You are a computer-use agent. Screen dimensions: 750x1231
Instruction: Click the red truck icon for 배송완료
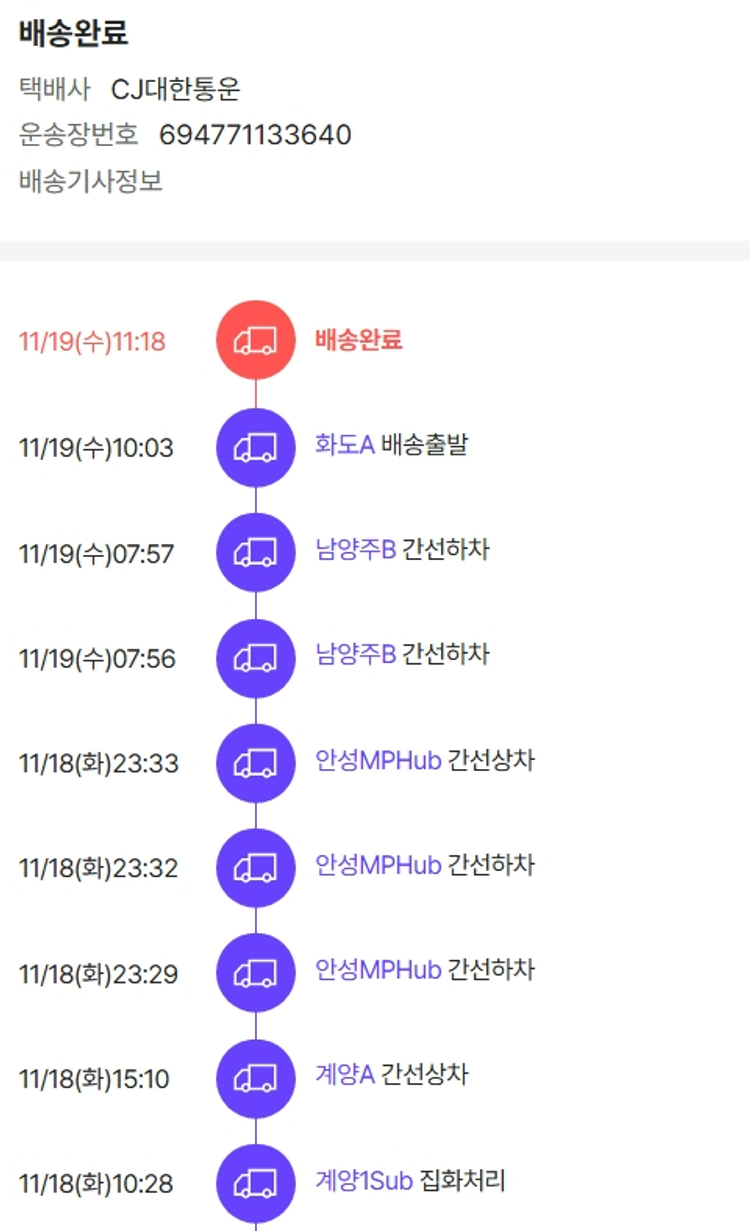(256, 341)
